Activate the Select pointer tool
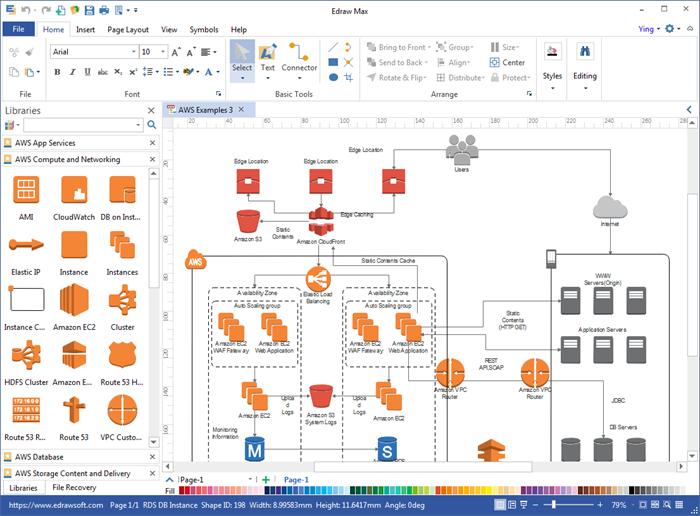 (242, 61)
